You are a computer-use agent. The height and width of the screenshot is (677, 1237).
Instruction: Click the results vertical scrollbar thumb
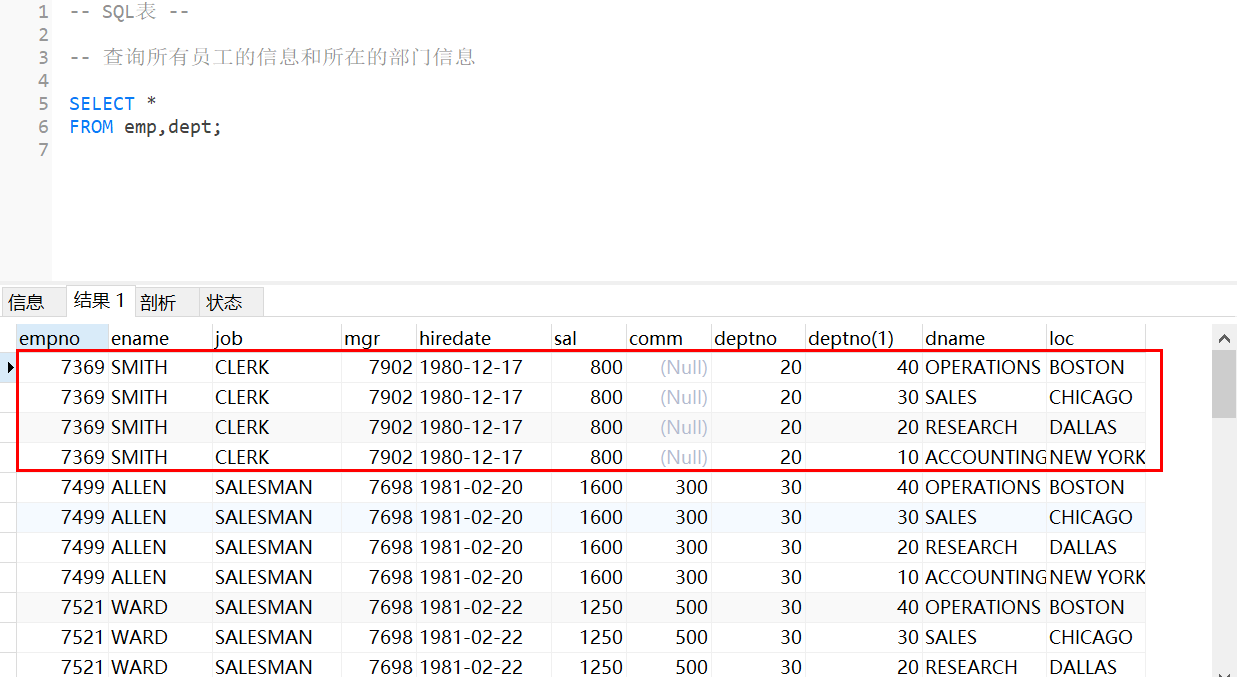[x=1224, y=384]
